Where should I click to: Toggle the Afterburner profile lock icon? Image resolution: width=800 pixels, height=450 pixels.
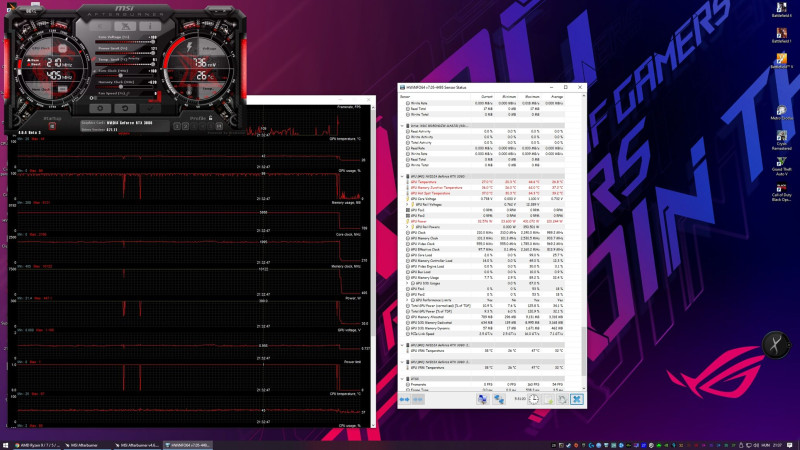pos(211,118)
